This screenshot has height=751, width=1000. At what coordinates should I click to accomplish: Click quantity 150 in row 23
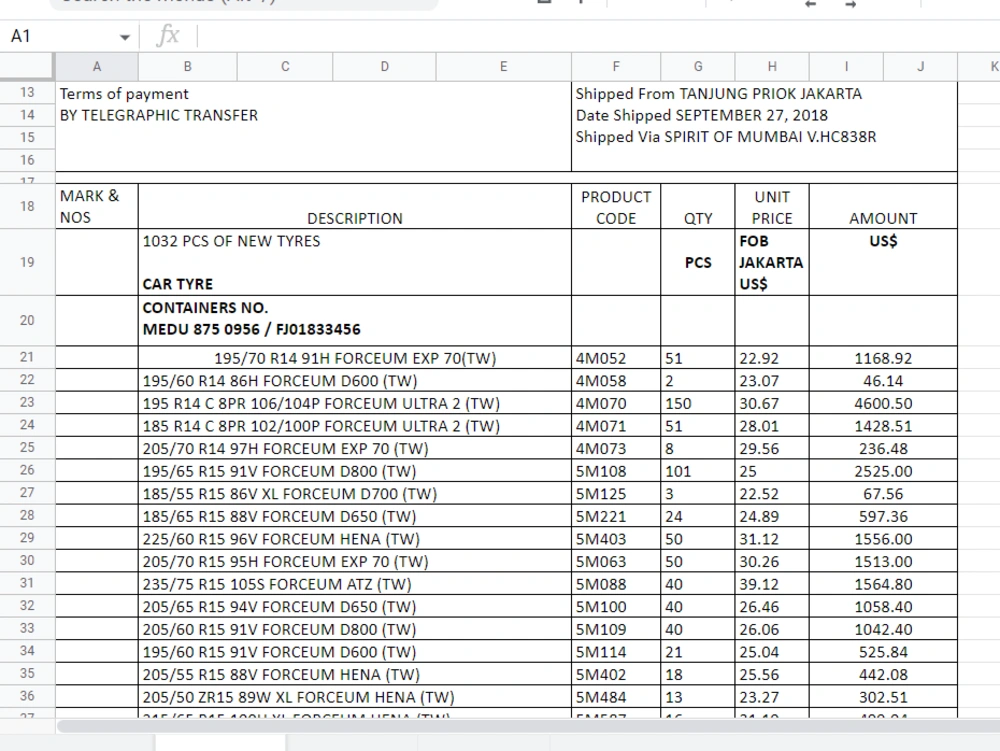pyautogui.click(x=698, y=403)
